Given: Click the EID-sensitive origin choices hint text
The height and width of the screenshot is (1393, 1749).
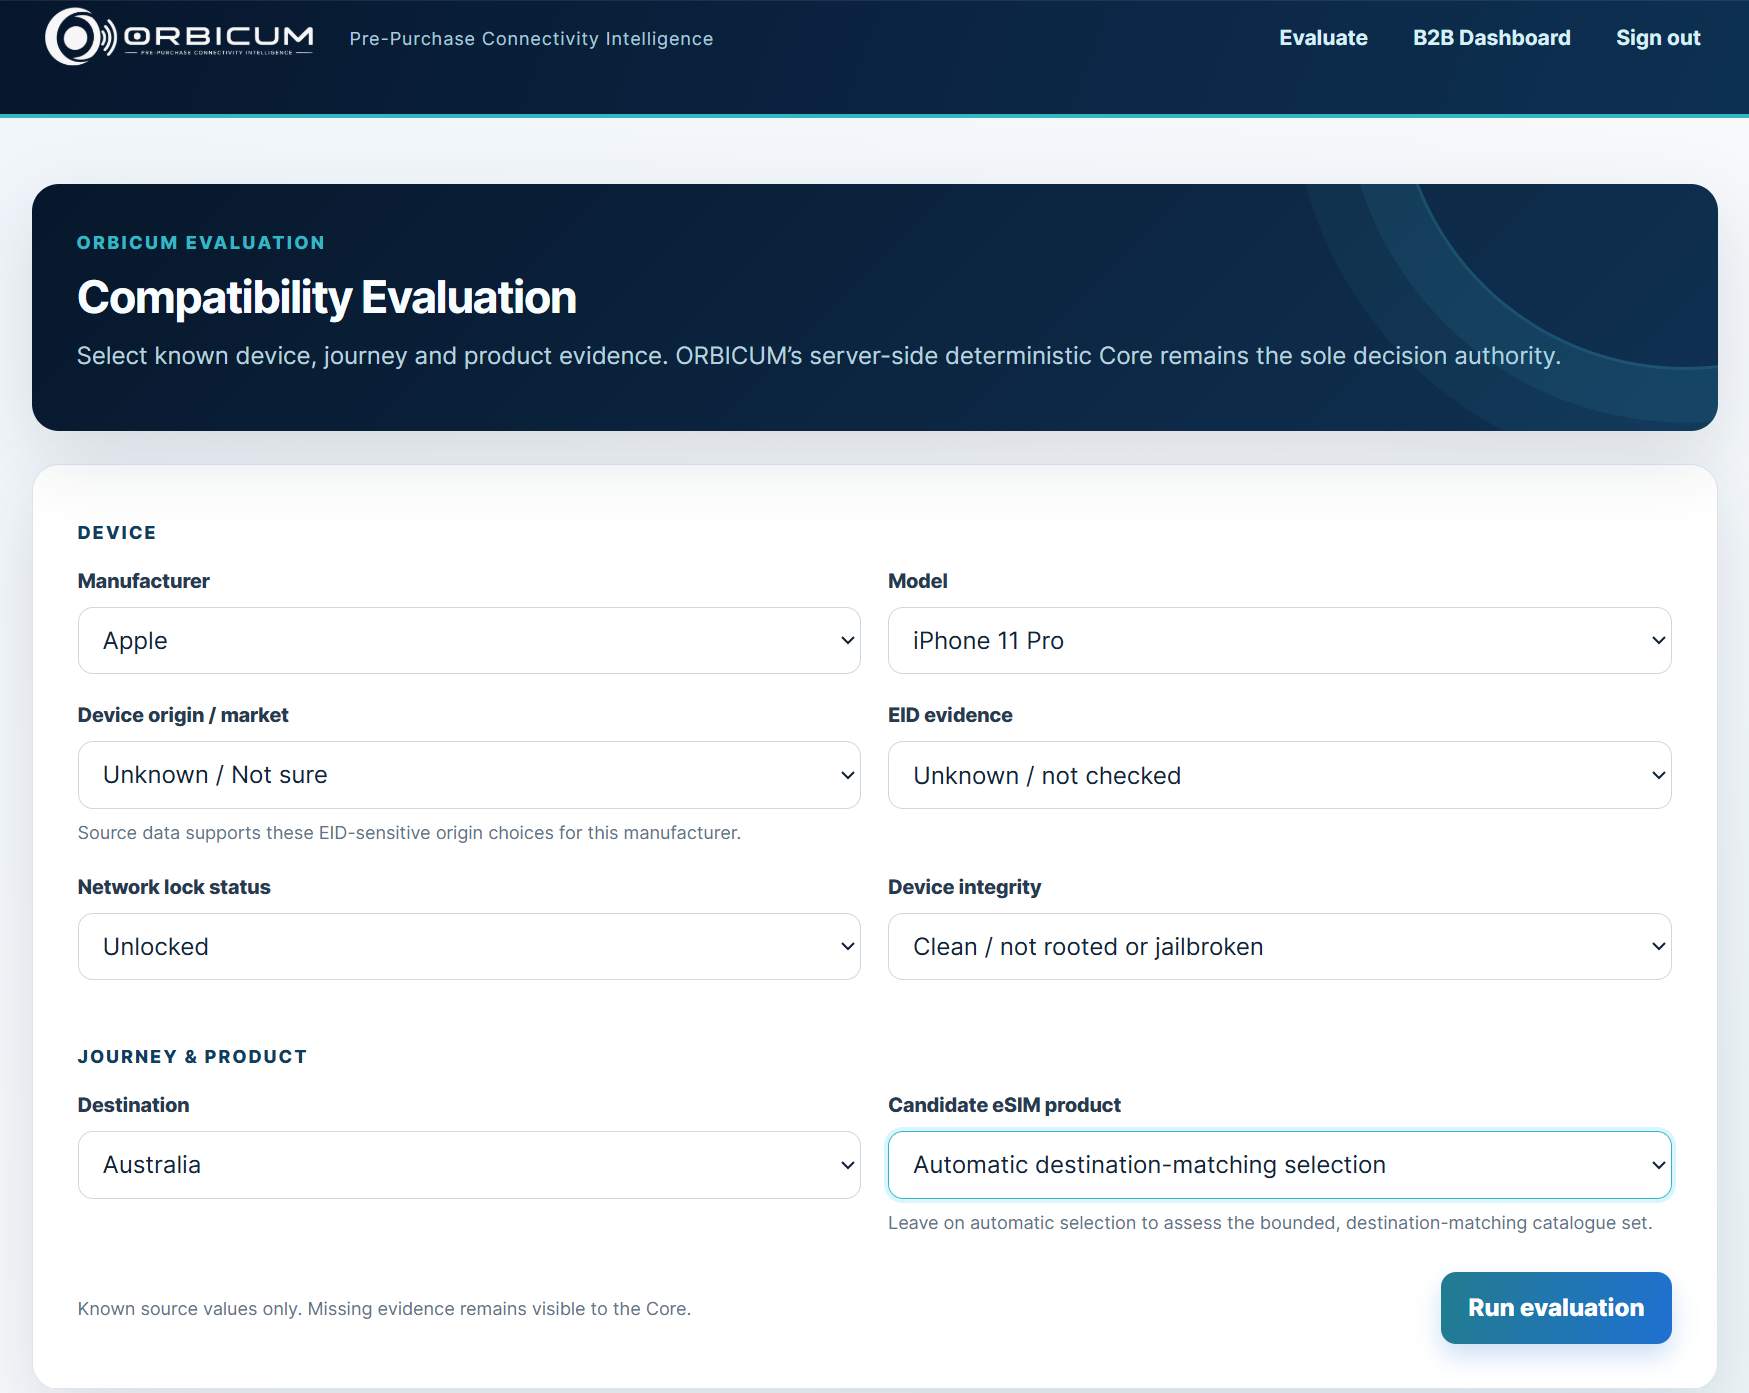Looking at the screenshot, I should point(409,833).
